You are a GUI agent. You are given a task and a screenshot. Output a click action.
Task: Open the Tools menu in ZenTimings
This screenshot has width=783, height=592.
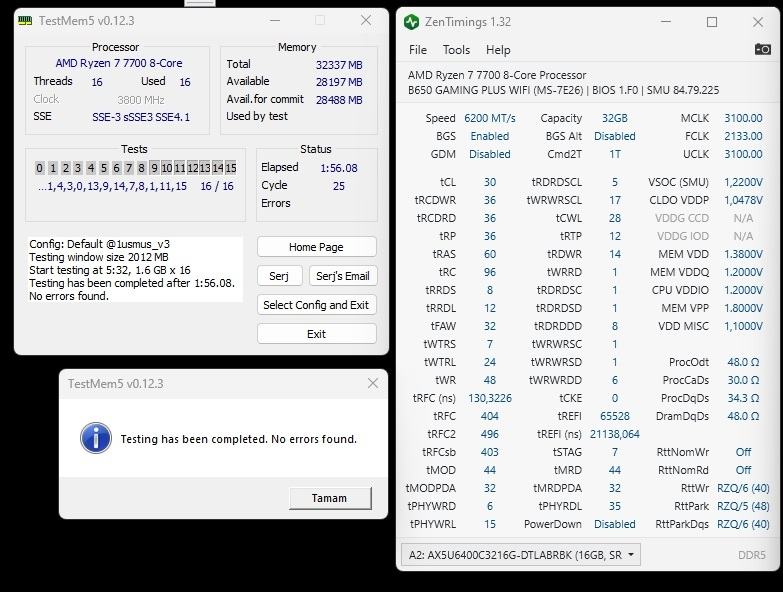[456, 50]
